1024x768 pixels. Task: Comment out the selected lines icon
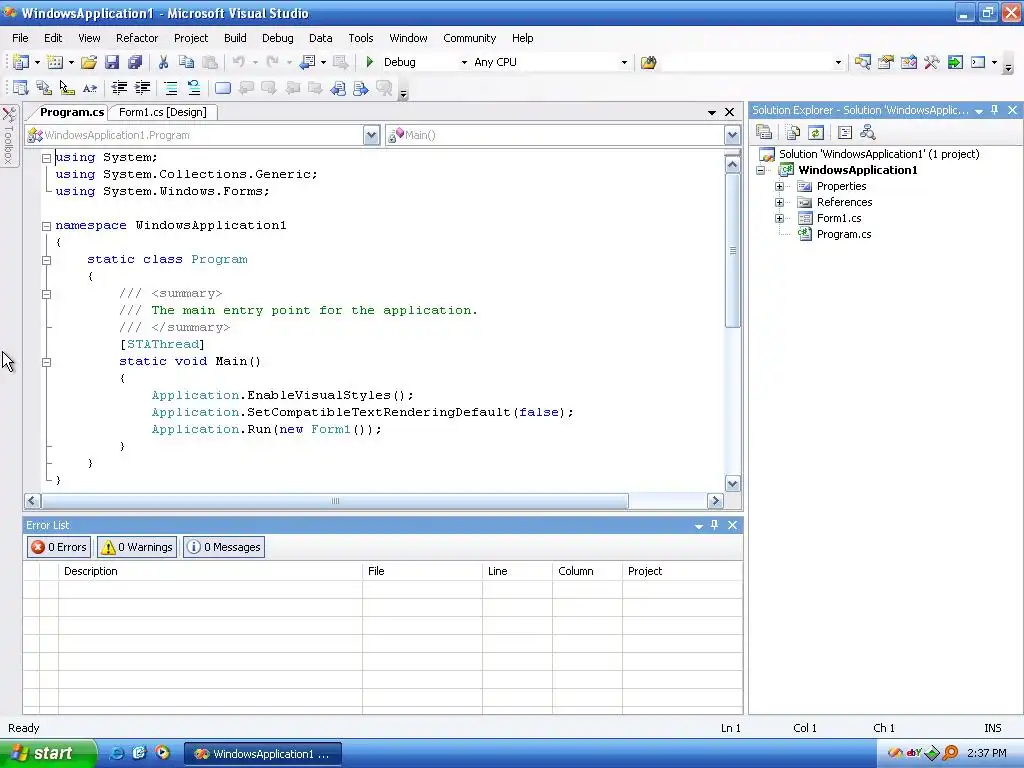(x=170, y=88)
